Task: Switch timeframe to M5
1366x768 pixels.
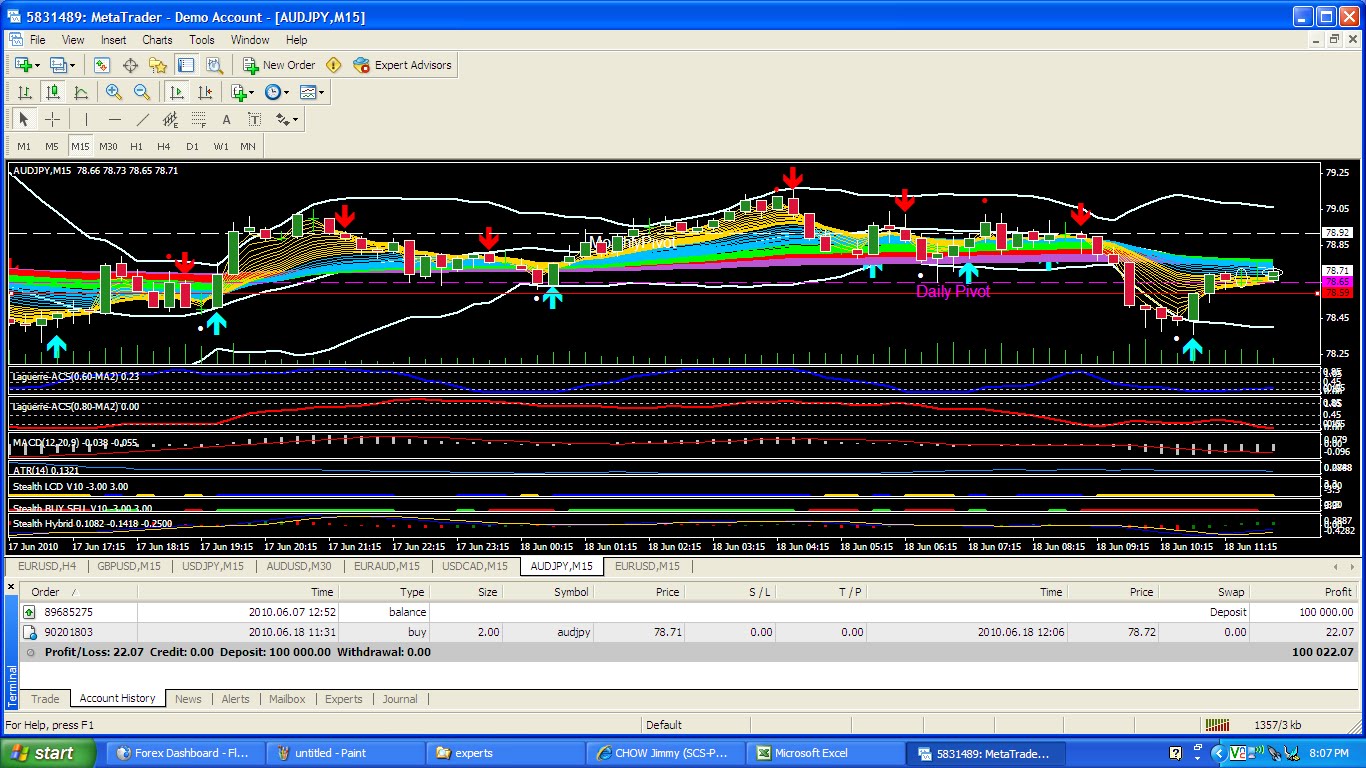Action: pyautogui.click(x=52, y=146)
